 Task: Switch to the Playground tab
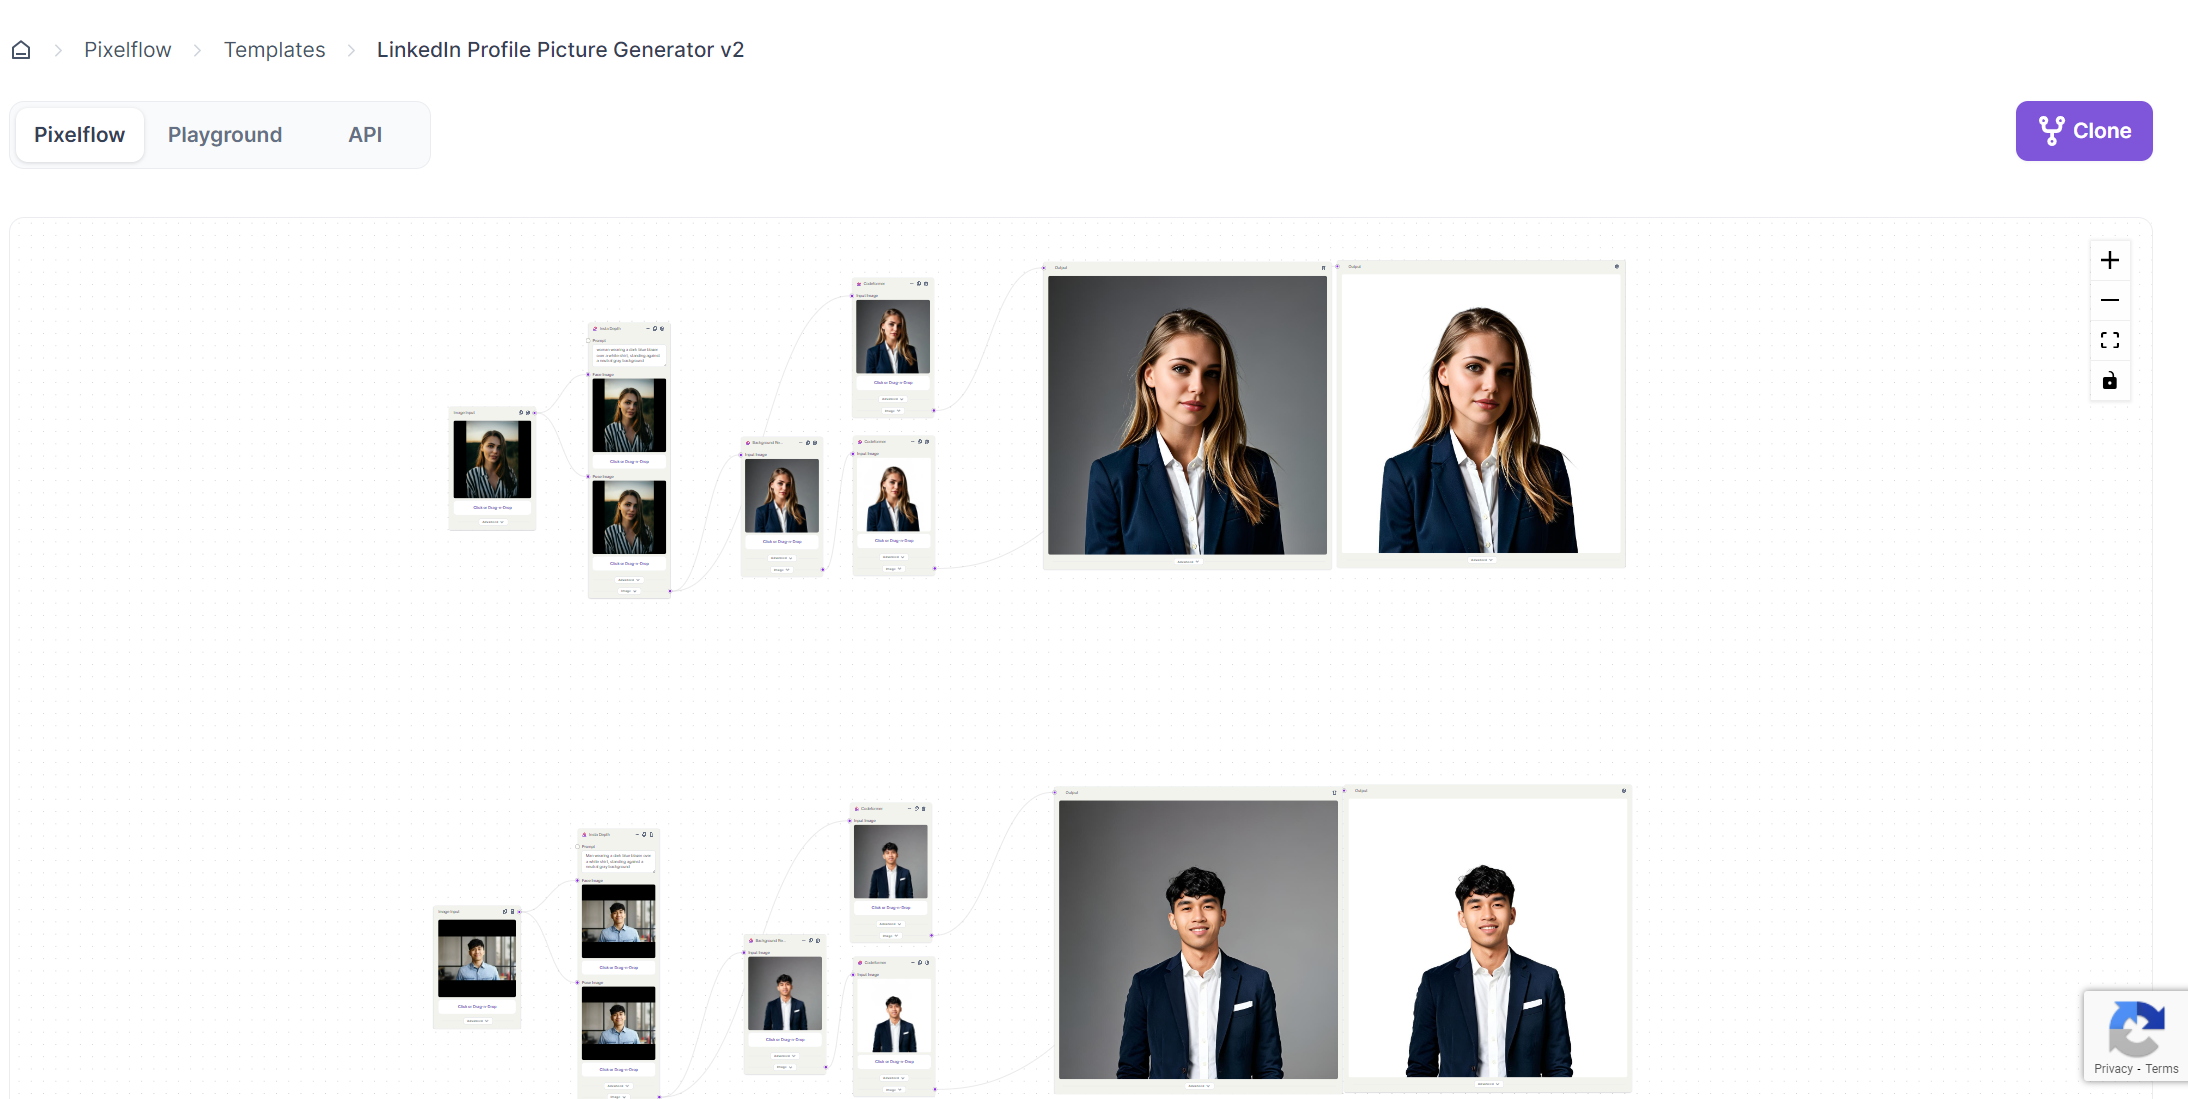(225, 135)
